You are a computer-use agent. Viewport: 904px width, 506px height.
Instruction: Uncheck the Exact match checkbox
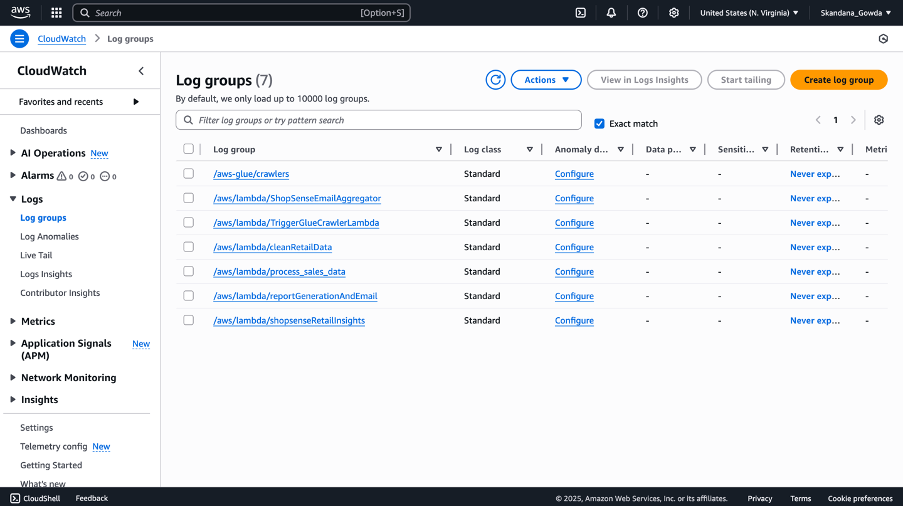tap(600, 123)
